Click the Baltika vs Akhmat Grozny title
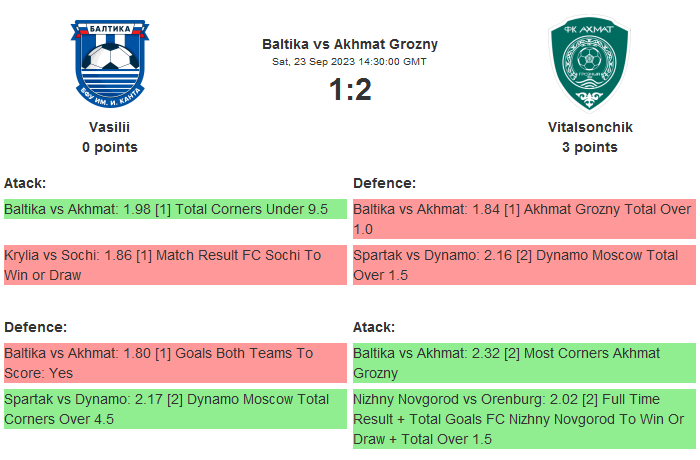 click(x=350, y=44)
